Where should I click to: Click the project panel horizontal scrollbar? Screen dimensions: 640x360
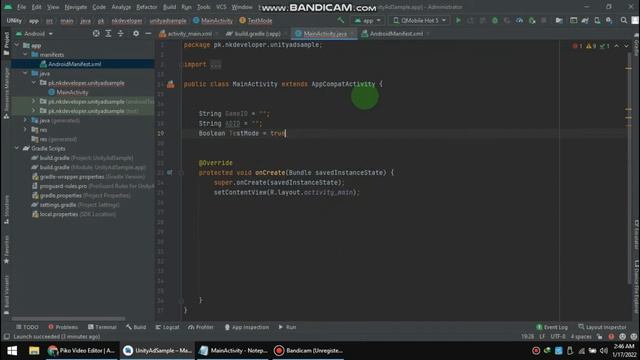[x=69, y=318]
